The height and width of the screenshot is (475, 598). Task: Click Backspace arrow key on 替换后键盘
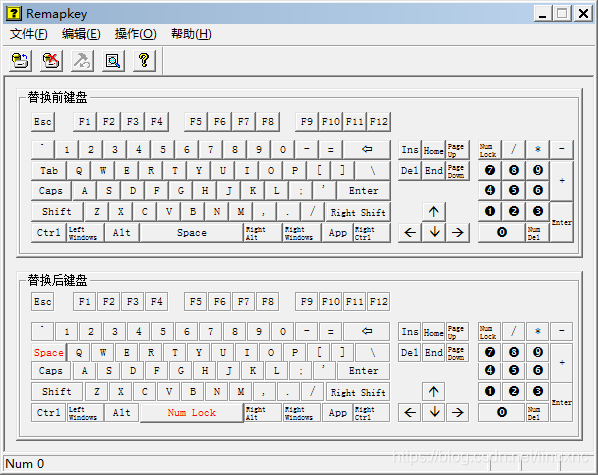pyautogui.click(x=367, y=331)
